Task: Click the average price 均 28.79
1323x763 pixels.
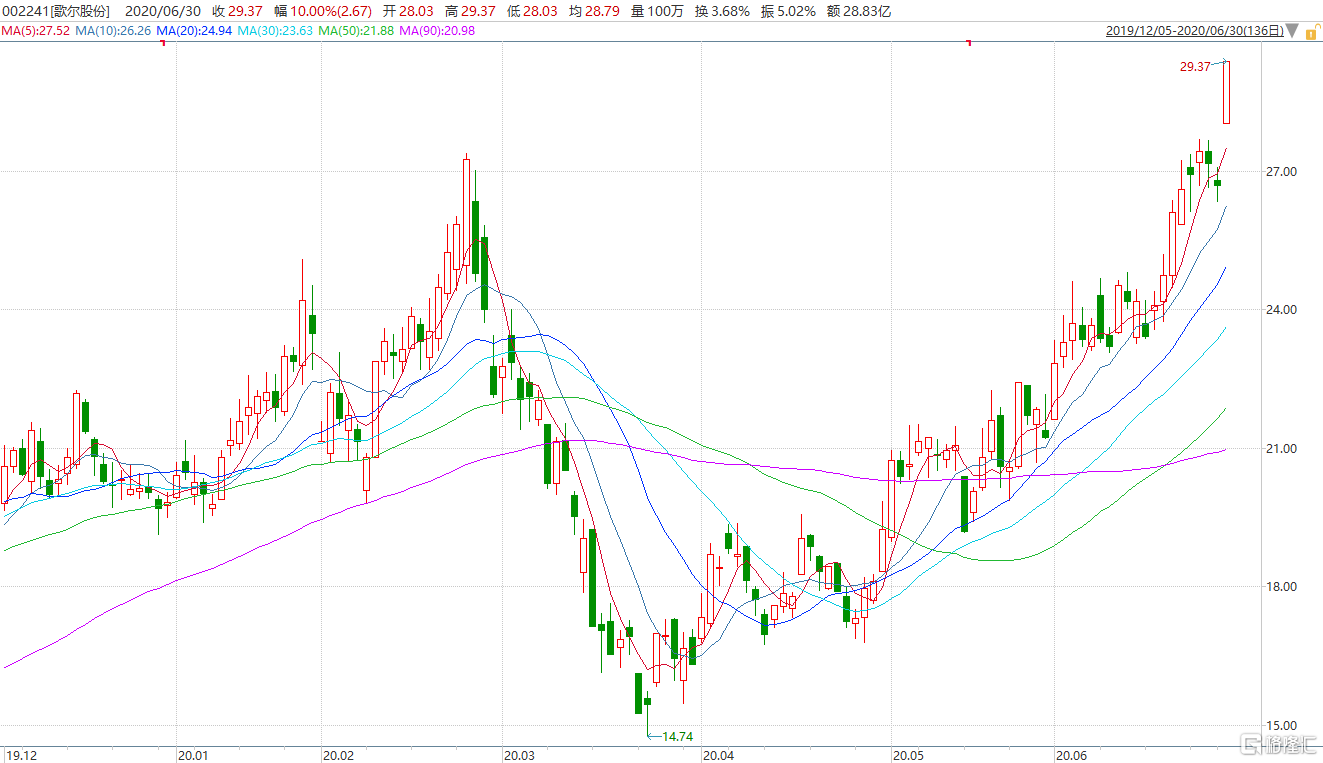Action: click(x=593, y=12)
